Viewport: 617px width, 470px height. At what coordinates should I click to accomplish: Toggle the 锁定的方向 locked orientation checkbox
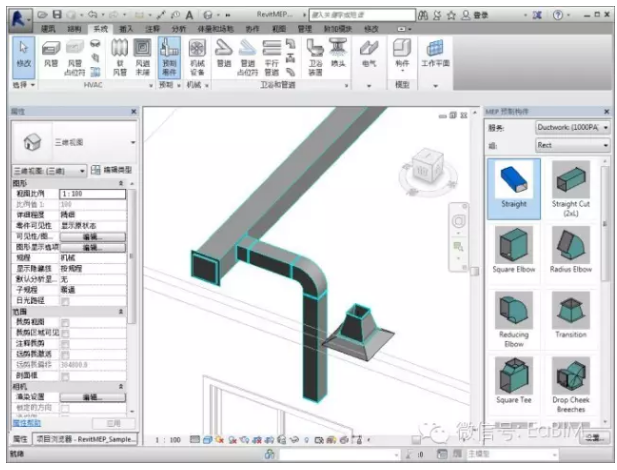click(65, 408)
